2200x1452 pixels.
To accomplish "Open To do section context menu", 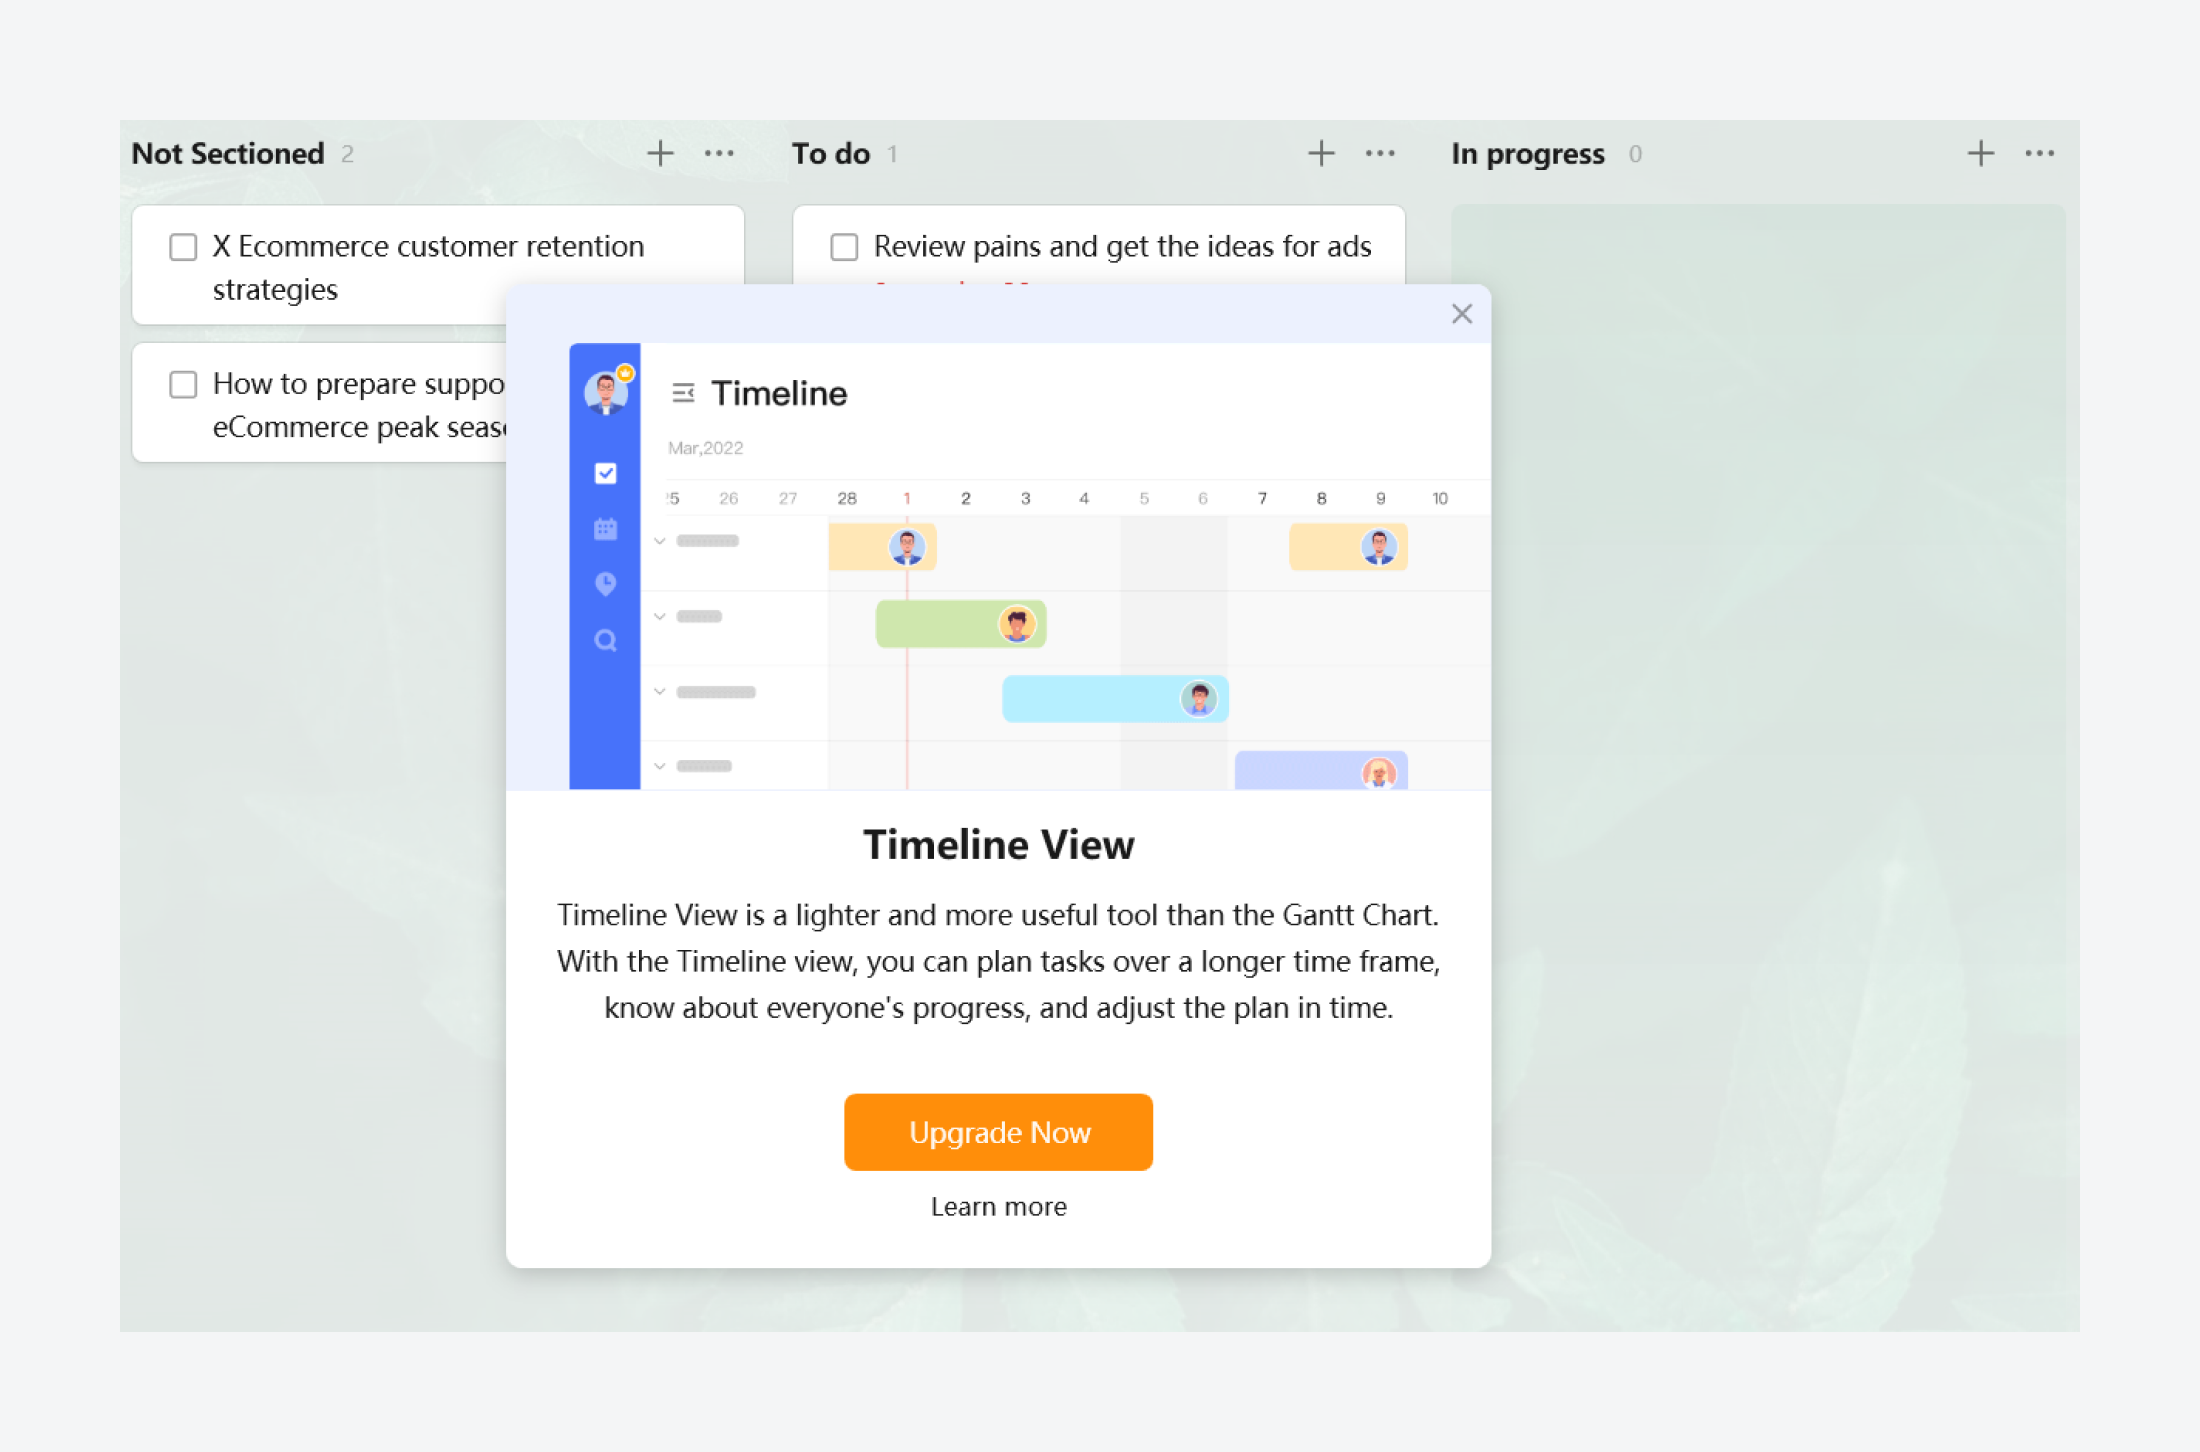I will click(x=1380, y=154).
